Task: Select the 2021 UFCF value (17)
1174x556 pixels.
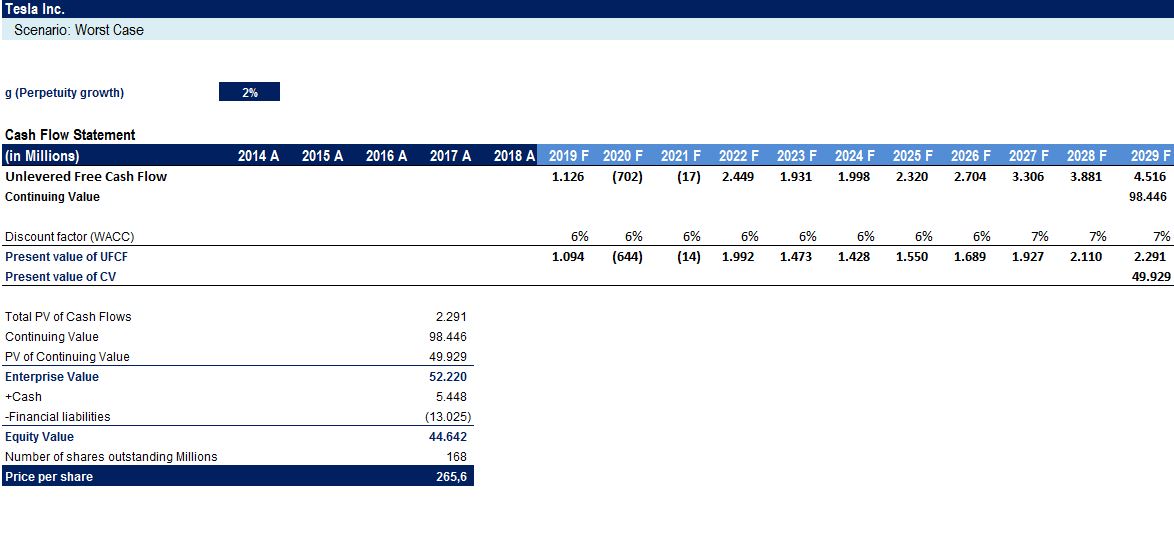Action: pos(689,177)
